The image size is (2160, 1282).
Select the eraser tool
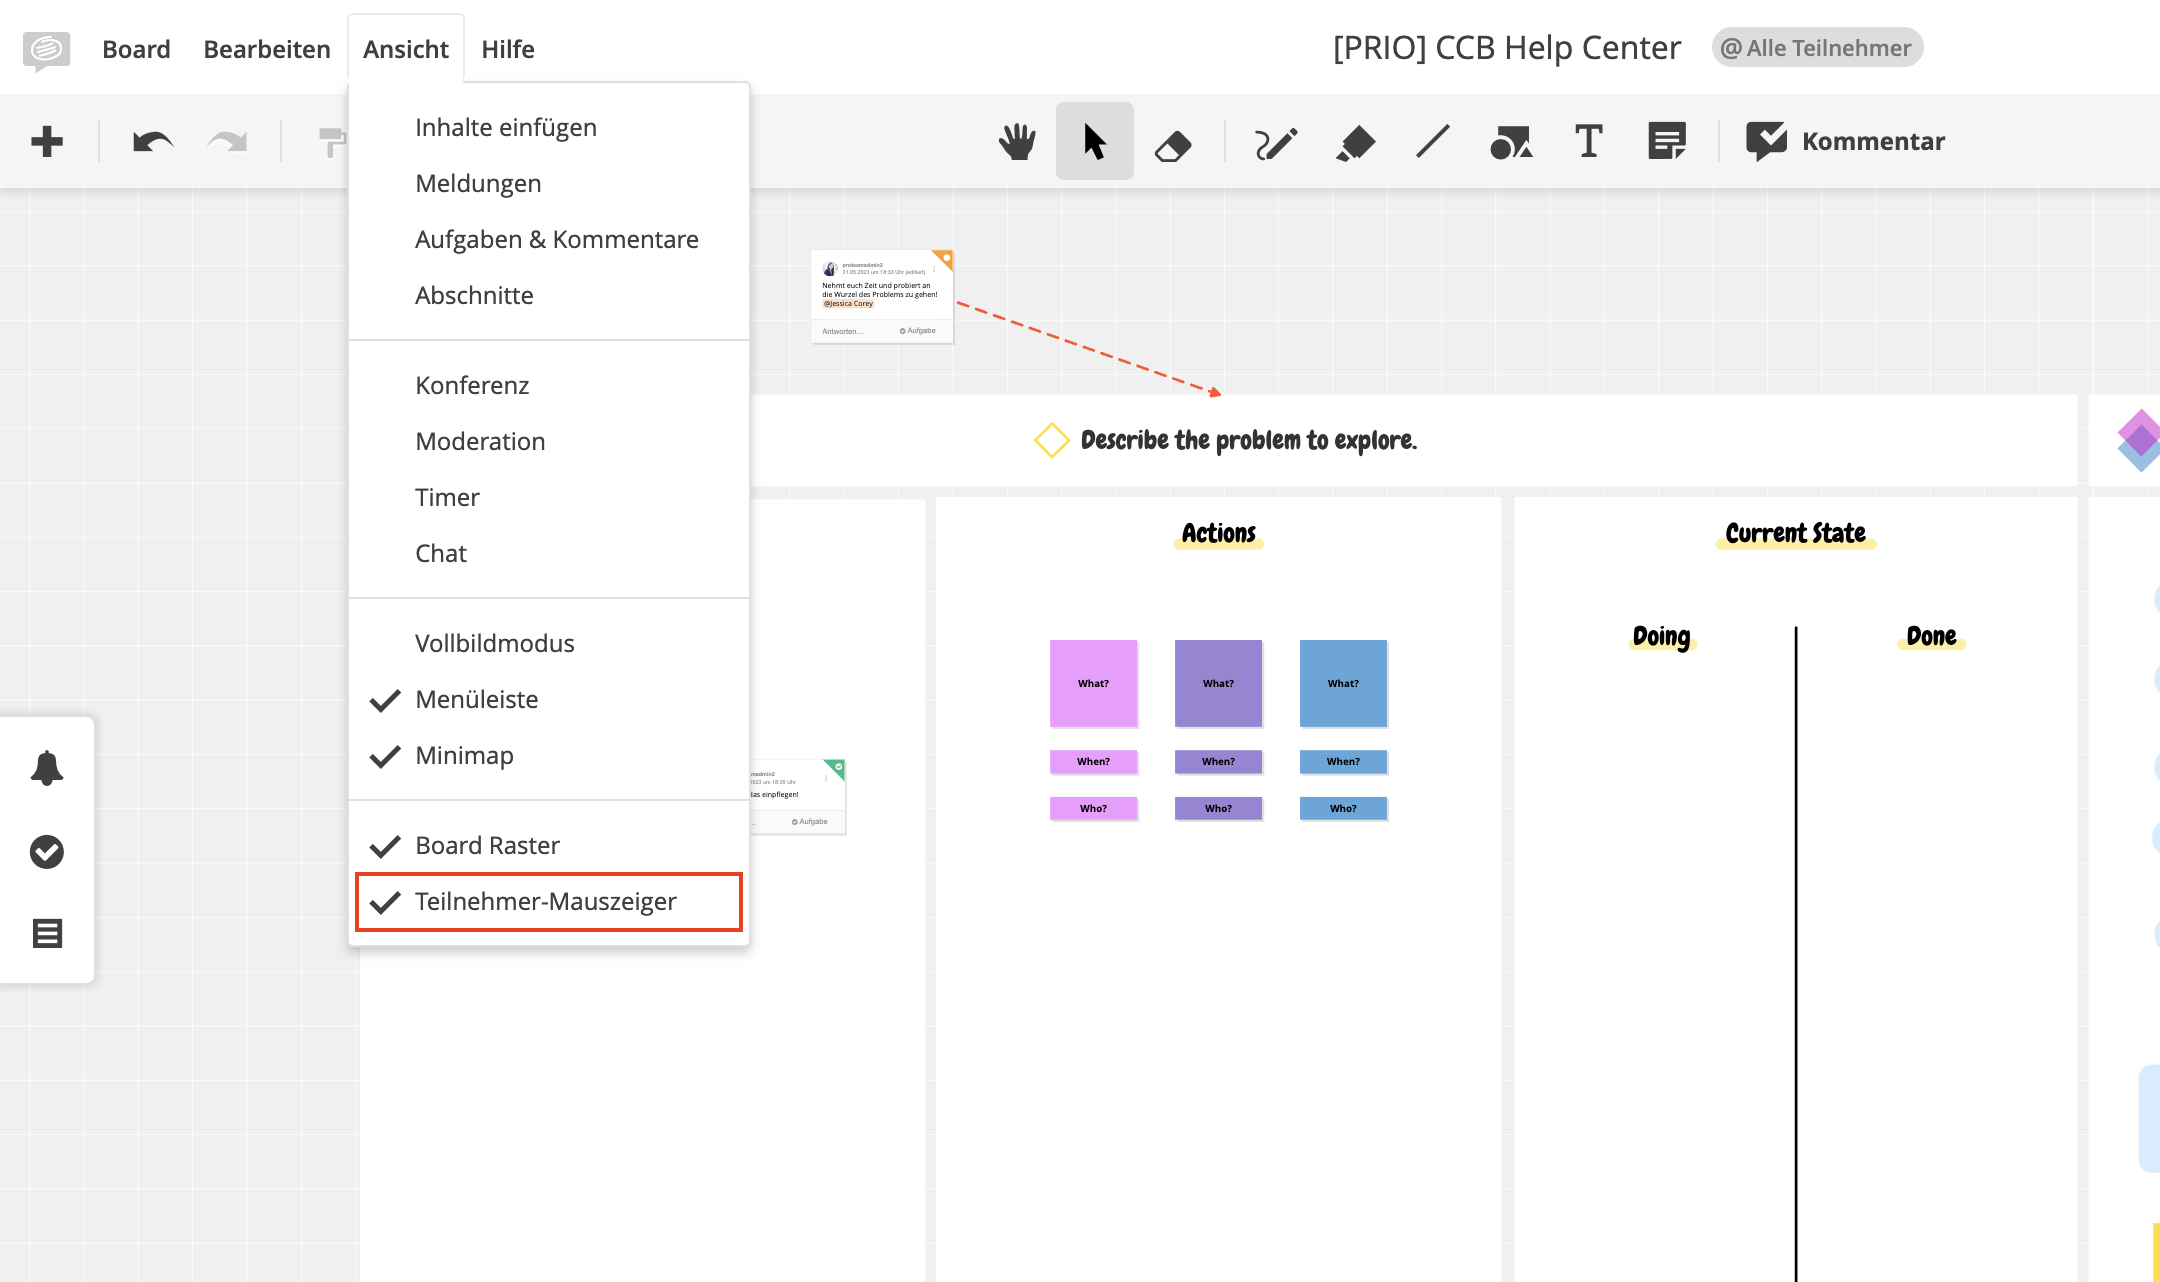(x=1173, y=143)
